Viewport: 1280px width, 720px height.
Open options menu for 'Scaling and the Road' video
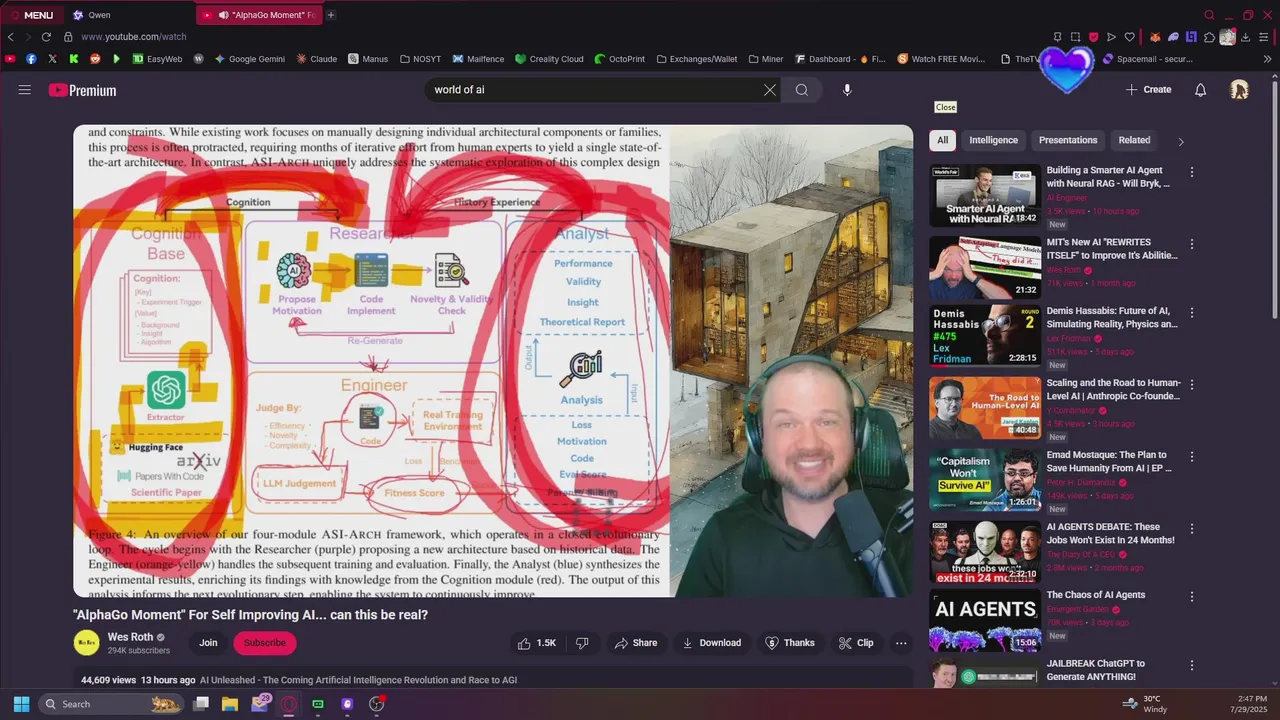pyautogui.click(x=1191, y=384)
